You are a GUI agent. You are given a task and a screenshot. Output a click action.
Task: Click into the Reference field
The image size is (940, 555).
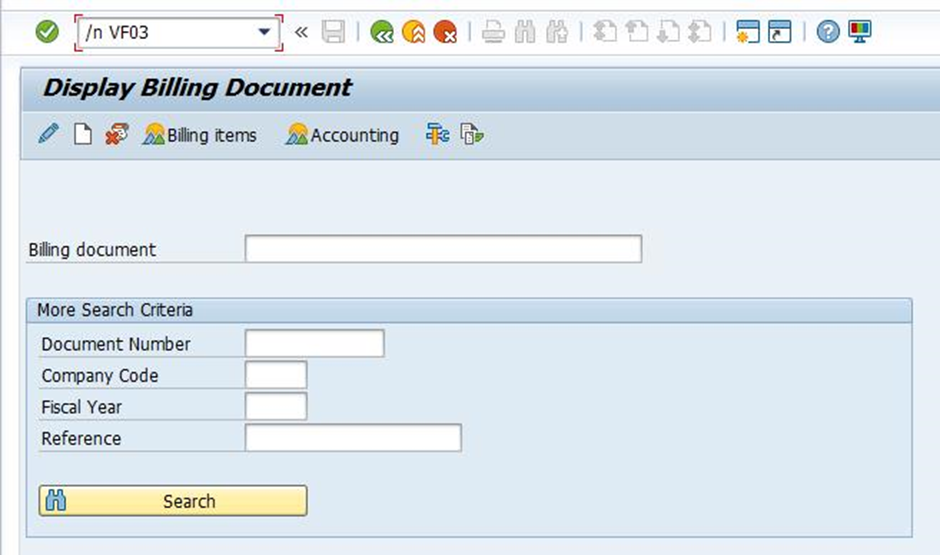(x=353, y=438)
